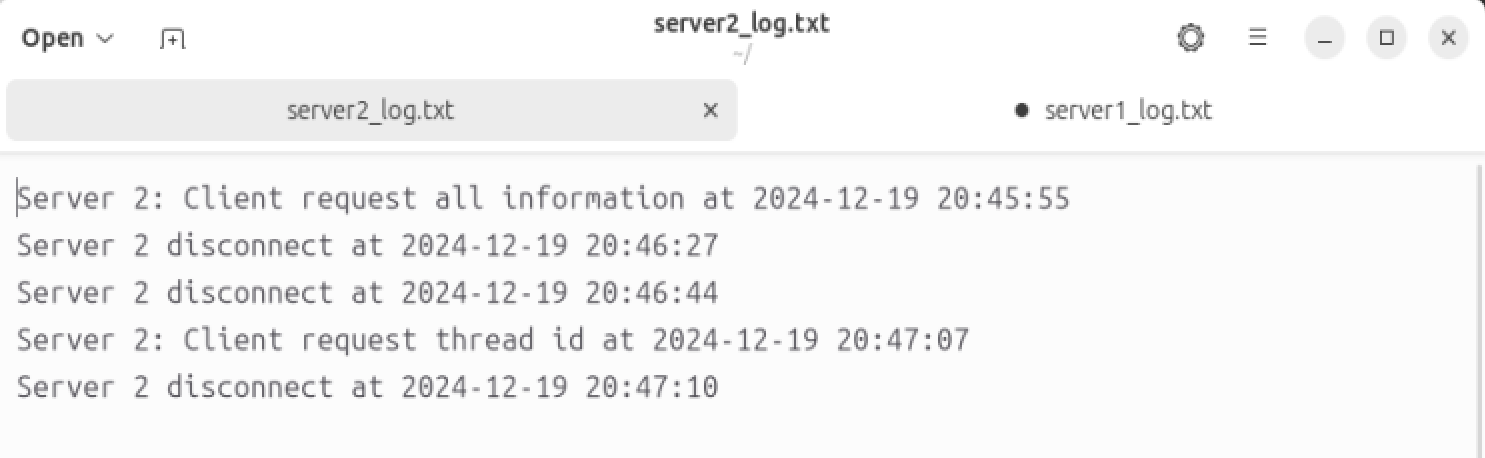
Task: Place cursor in the 20:47:10 disconnect line
Action: click(368, 387)
